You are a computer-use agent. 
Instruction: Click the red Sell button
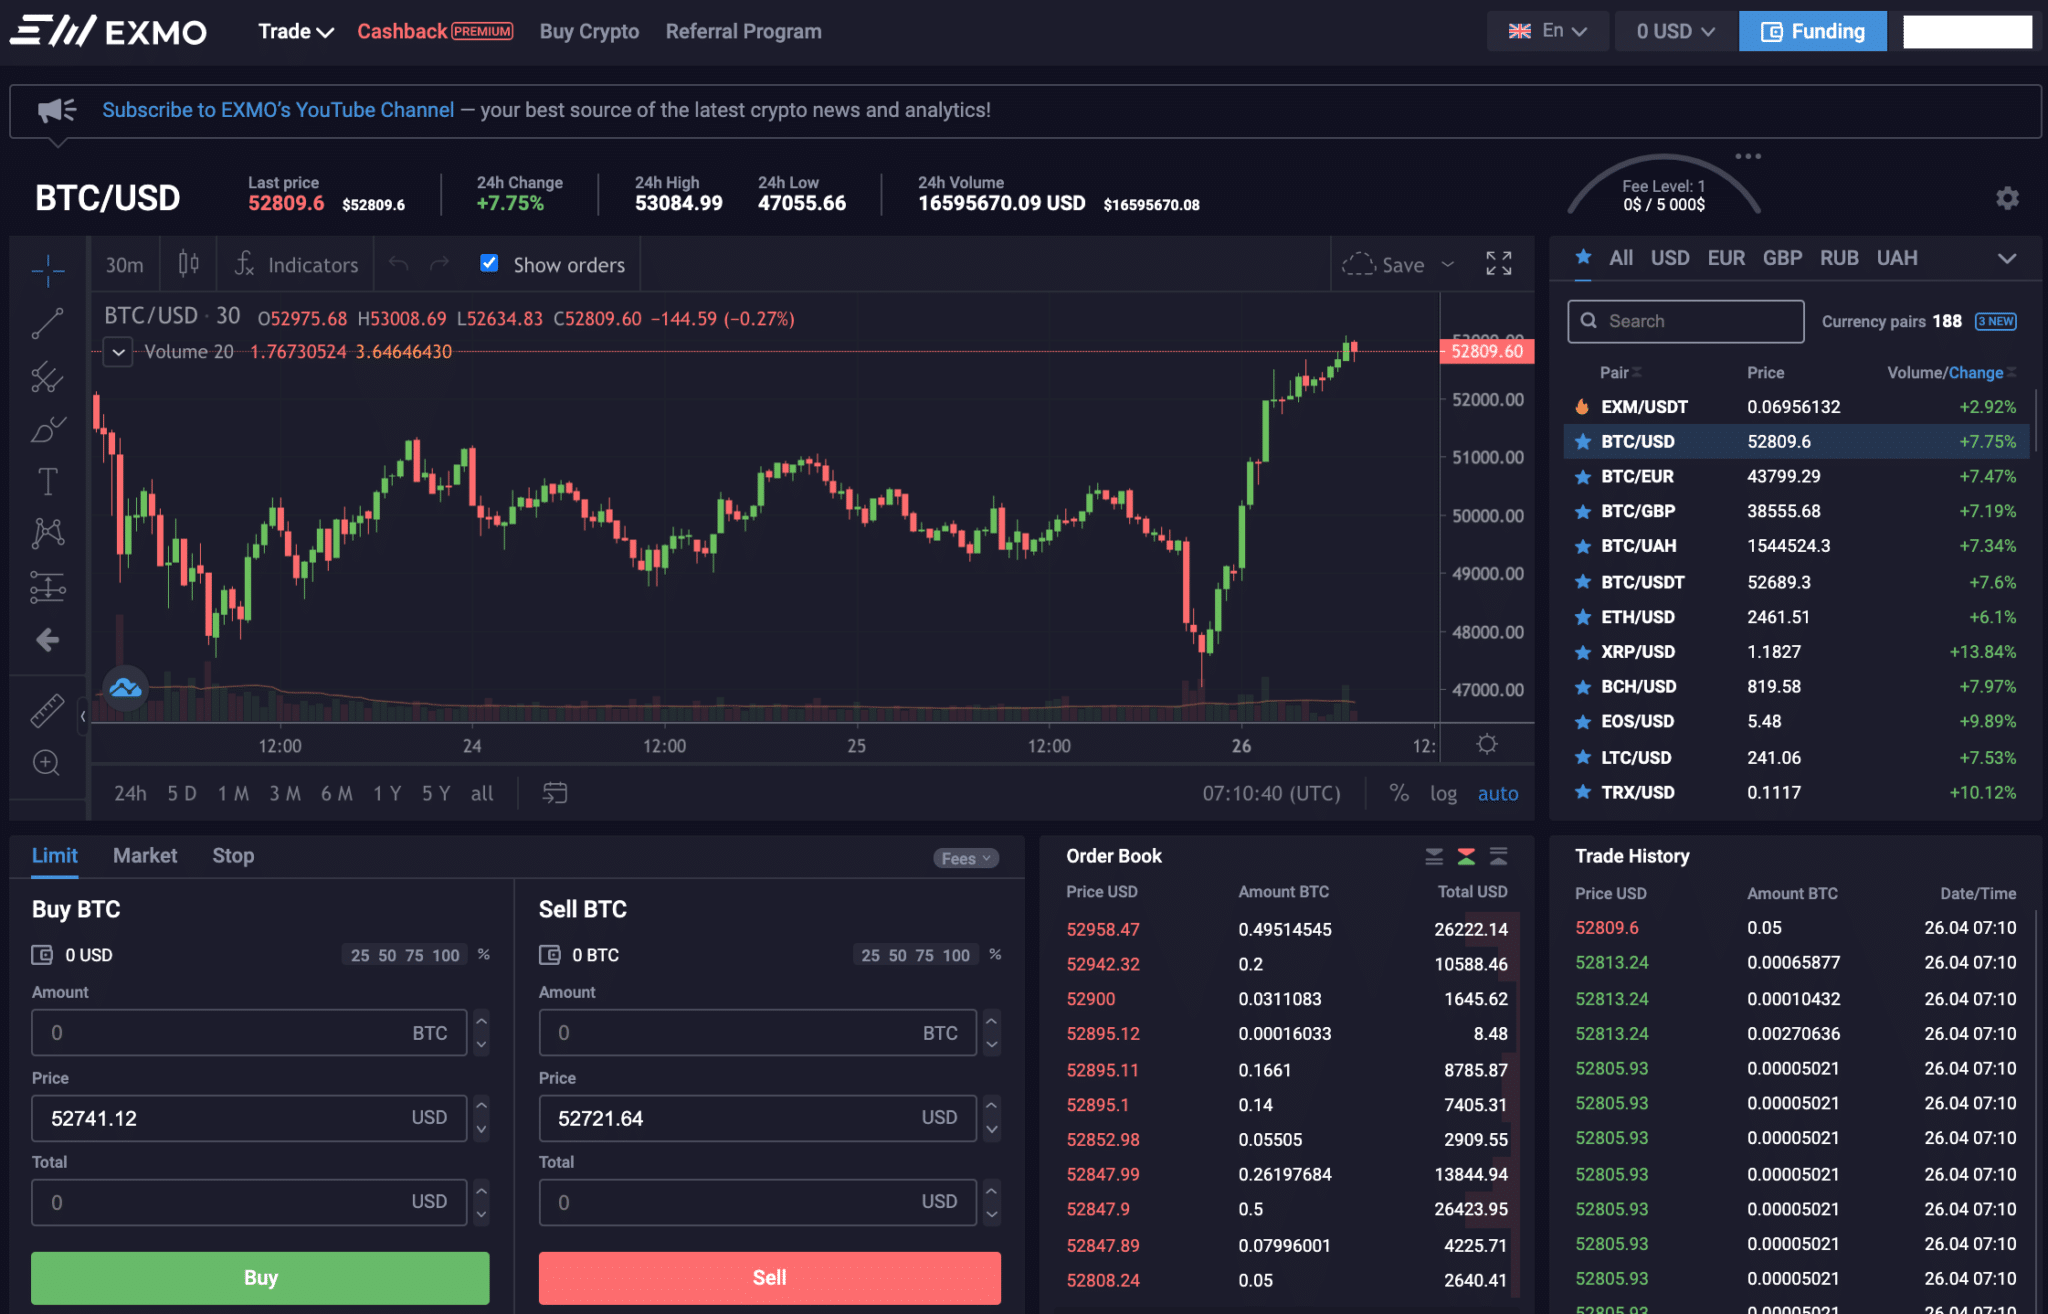(x=769, y=1277)
